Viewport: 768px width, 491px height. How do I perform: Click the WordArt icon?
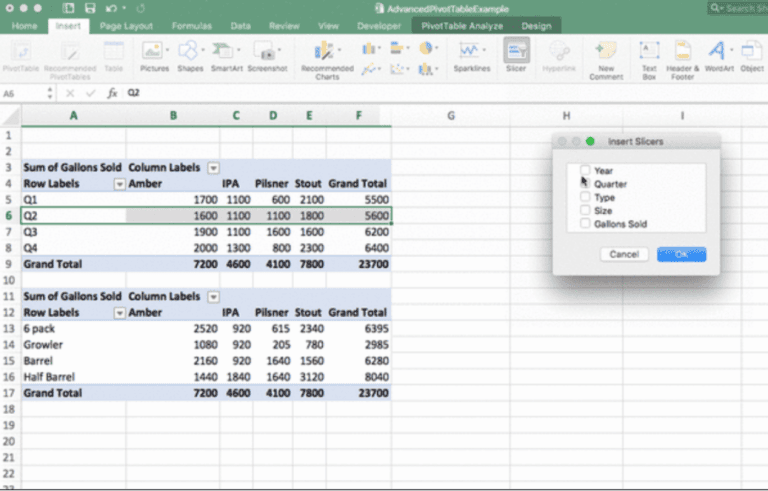pos(716,54)
